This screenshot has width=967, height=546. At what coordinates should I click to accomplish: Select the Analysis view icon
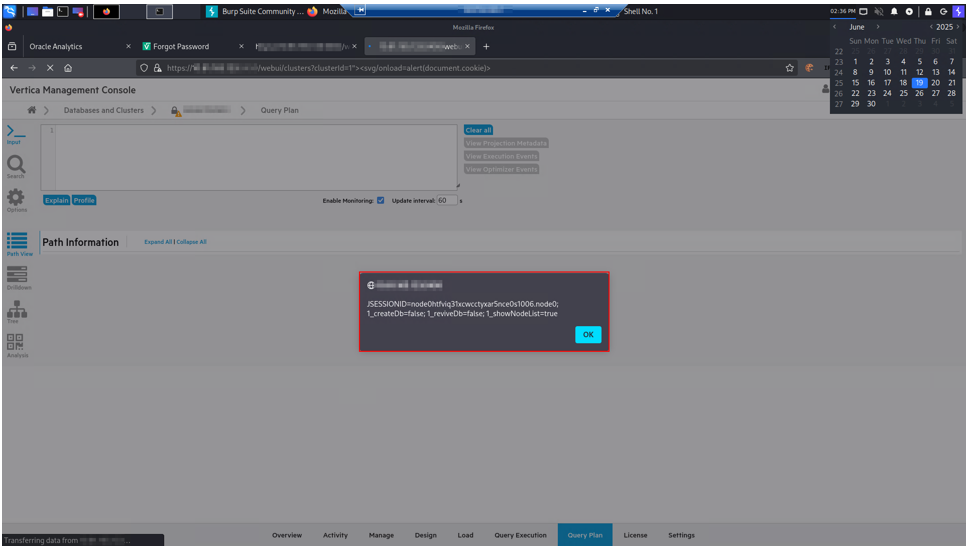click(17, 344)
